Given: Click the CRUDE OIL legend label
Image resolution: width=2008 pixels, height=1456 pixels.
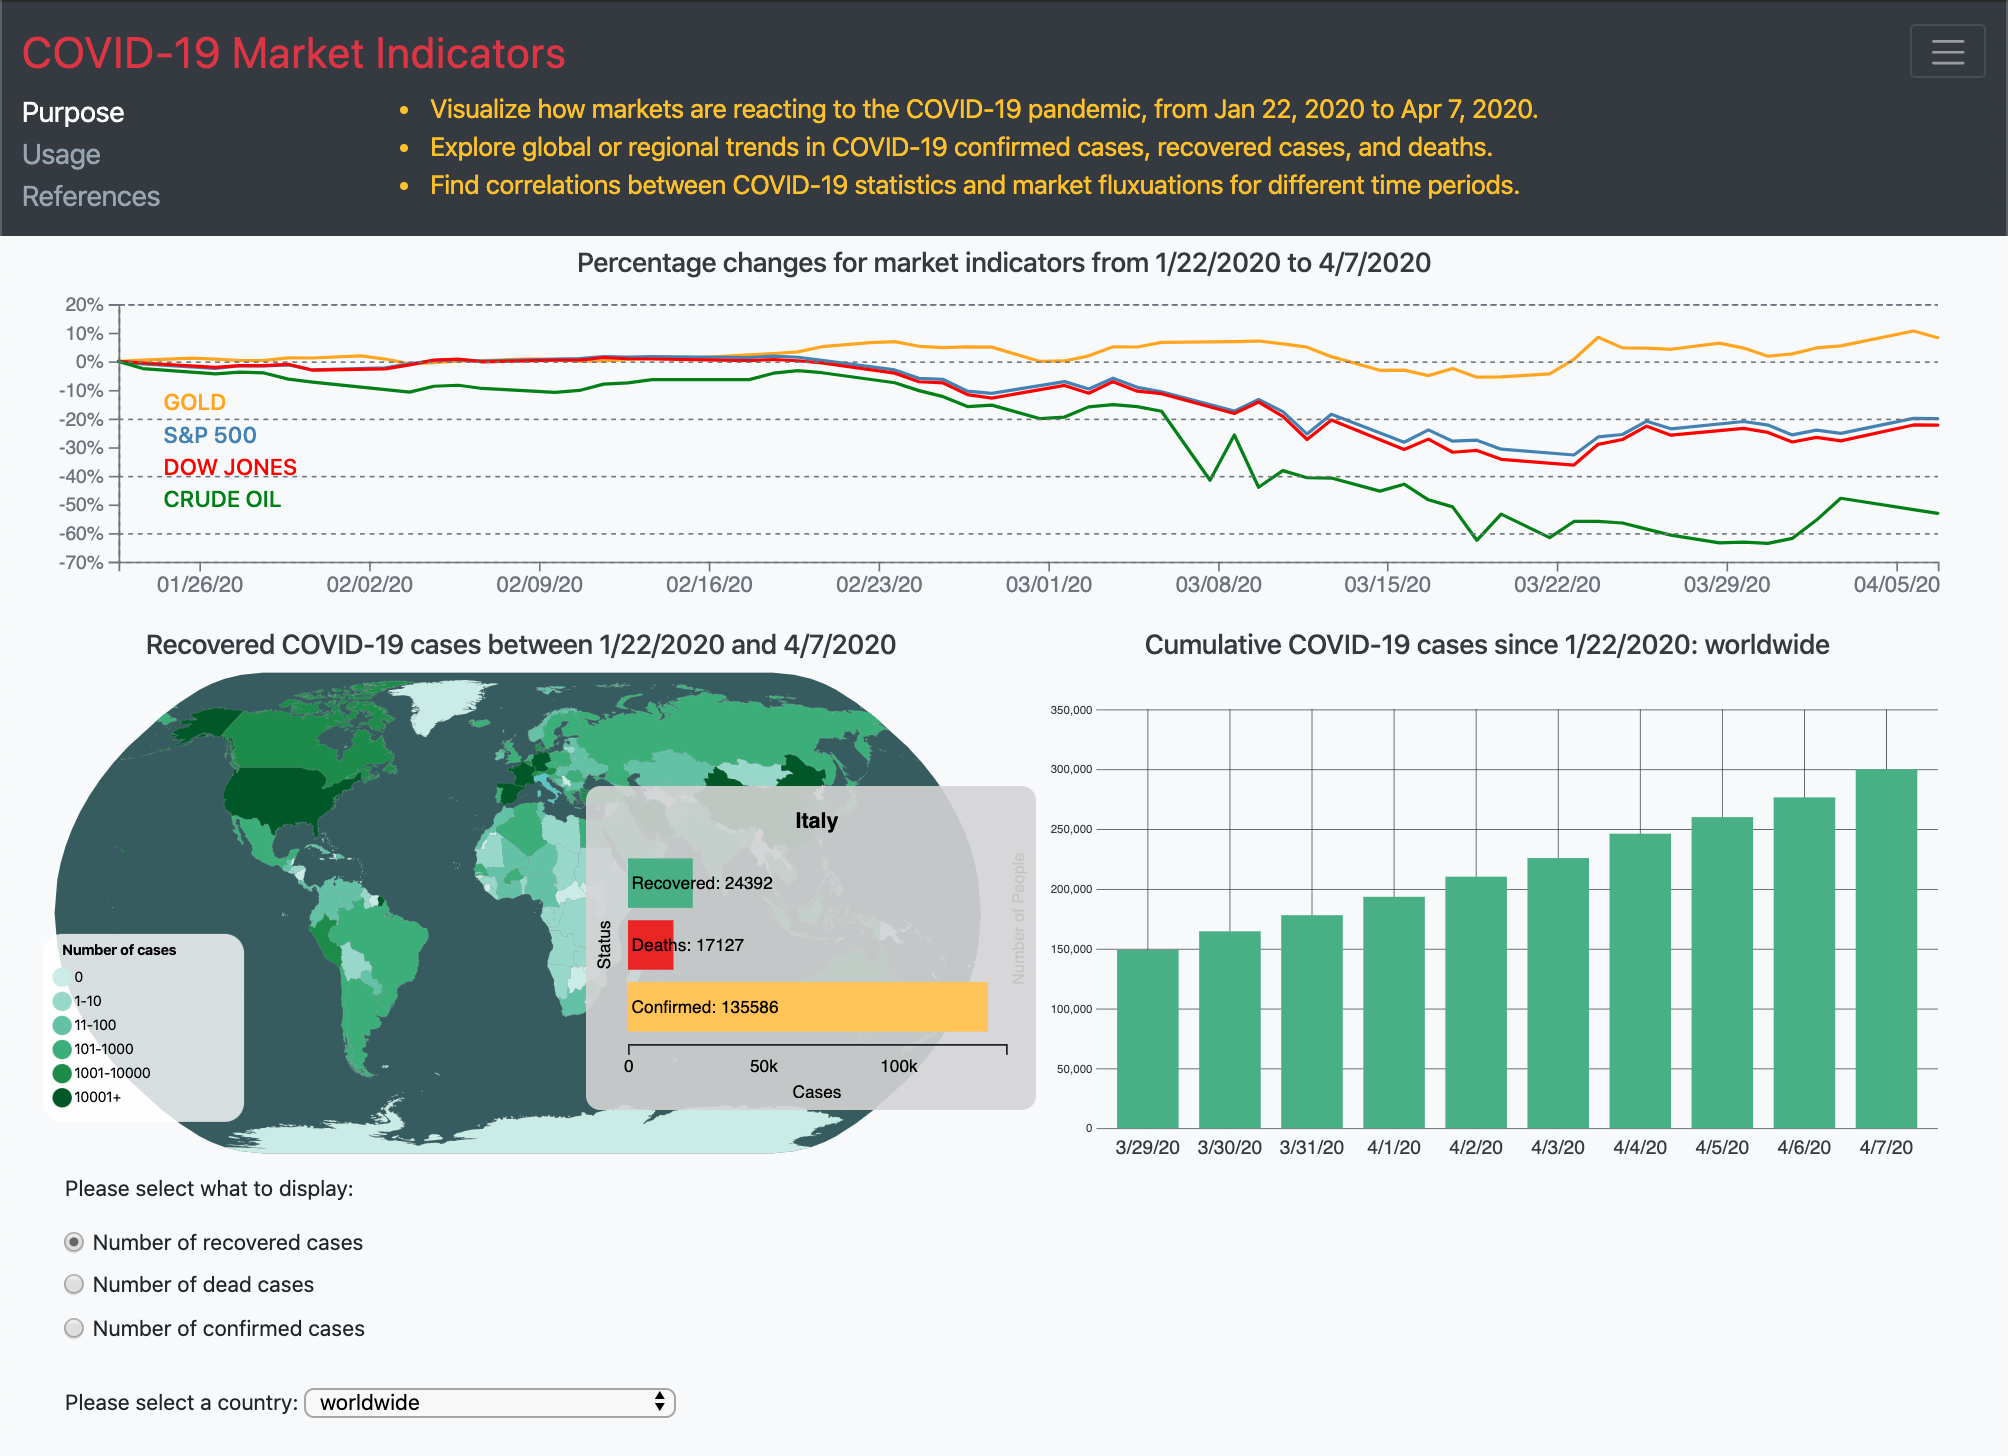Looking at the screenshot, I should 222,499.
